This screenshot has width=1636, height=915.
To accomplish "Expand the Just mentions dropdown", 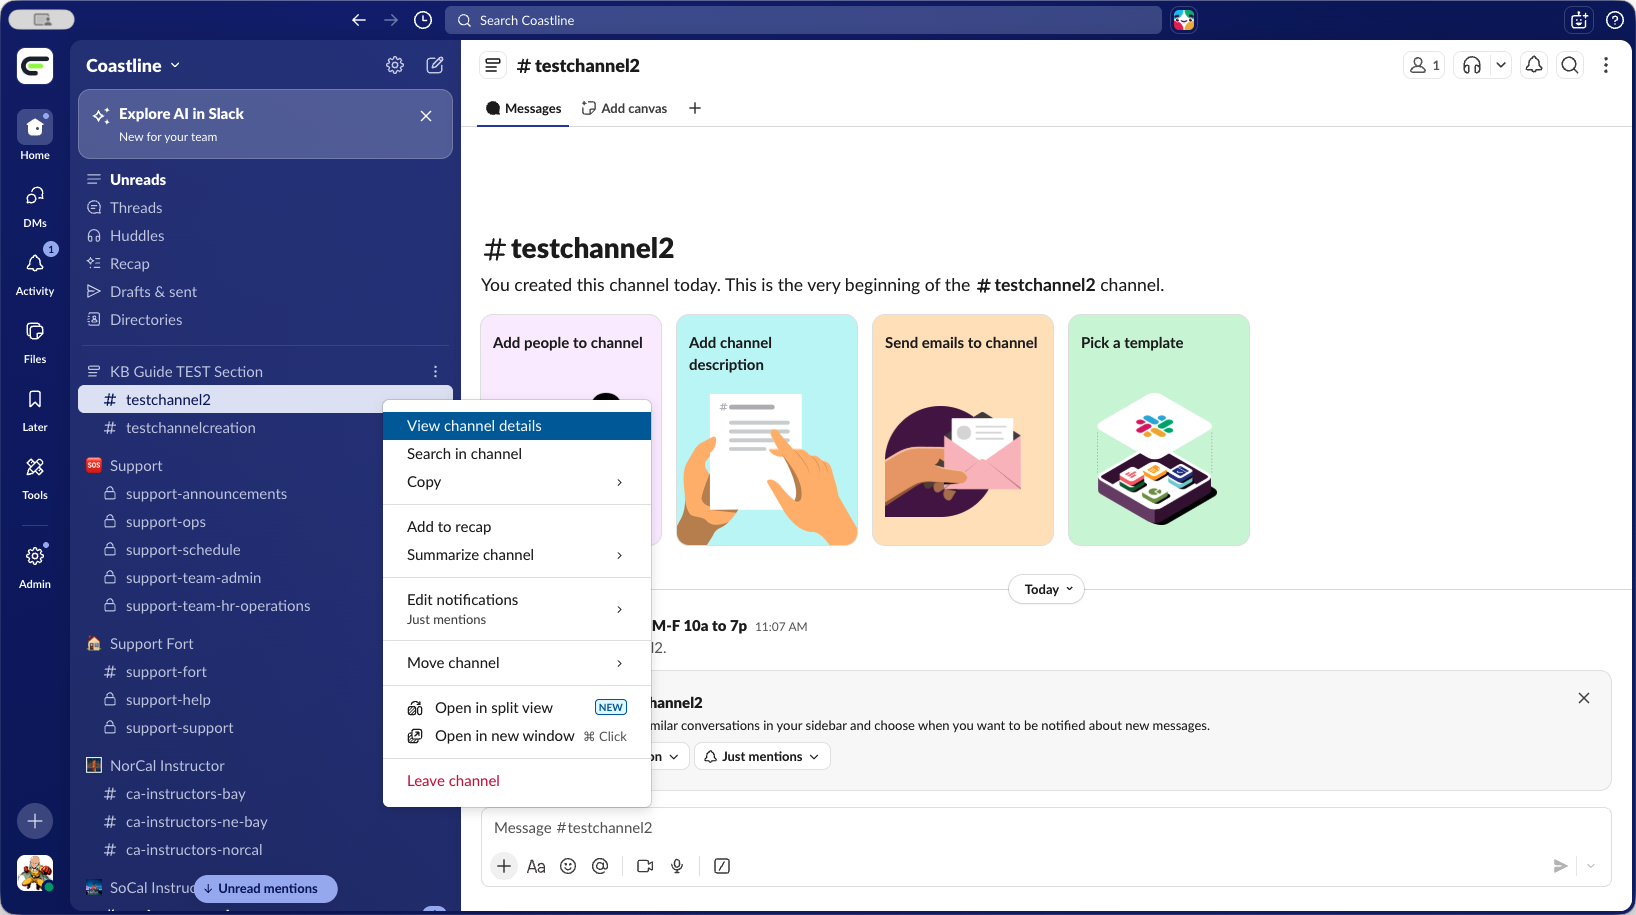I will click(x=762, y=757).
